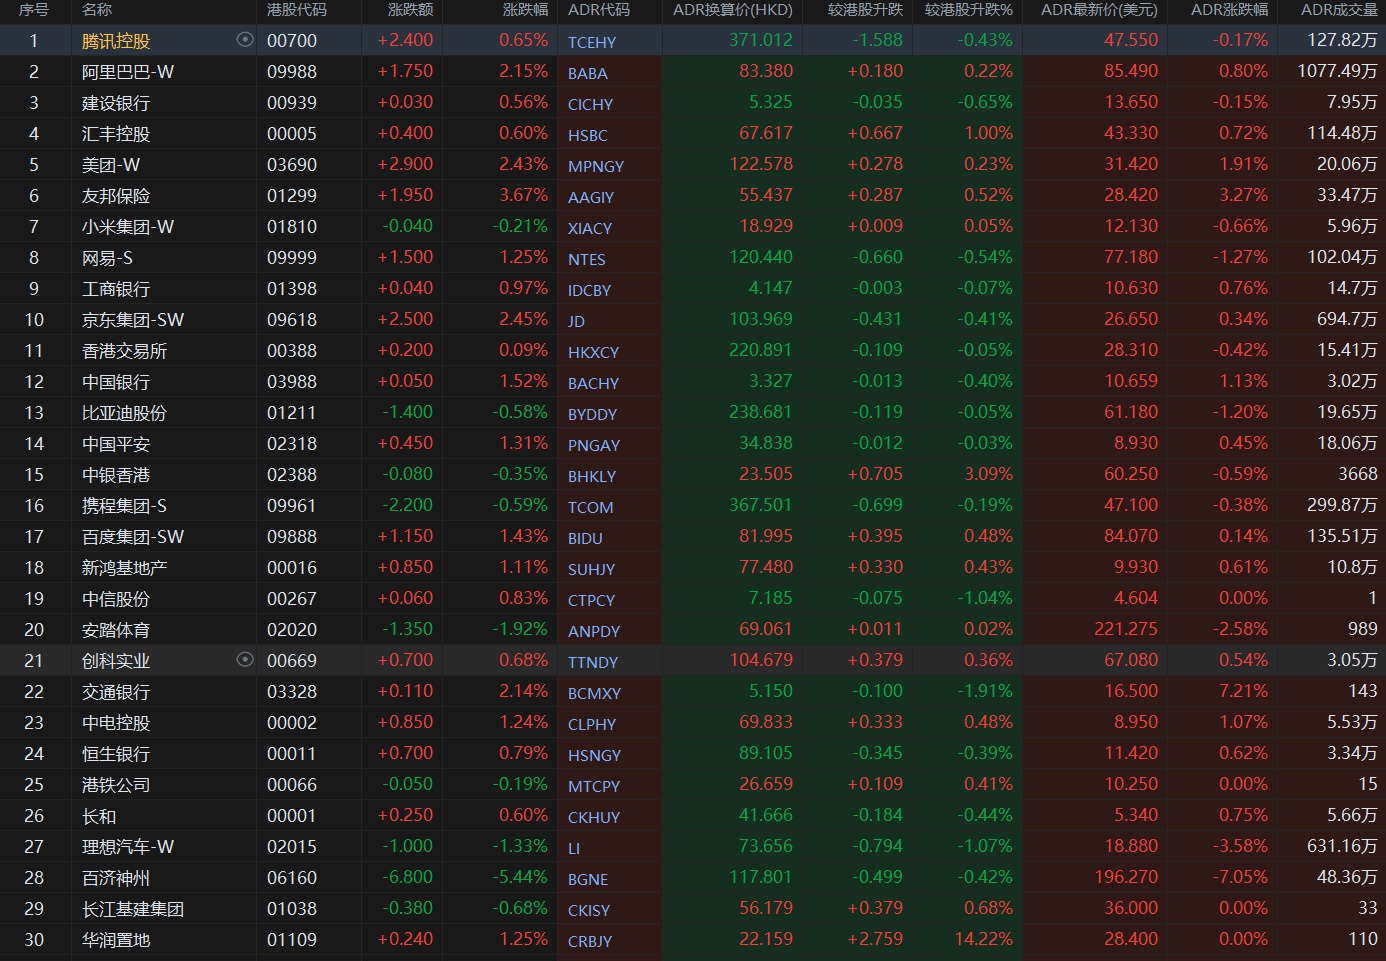The width and height of the screenshot is (1386, 961).
Task: Click the 较港股升跌% column header
Action: point(968,10)
